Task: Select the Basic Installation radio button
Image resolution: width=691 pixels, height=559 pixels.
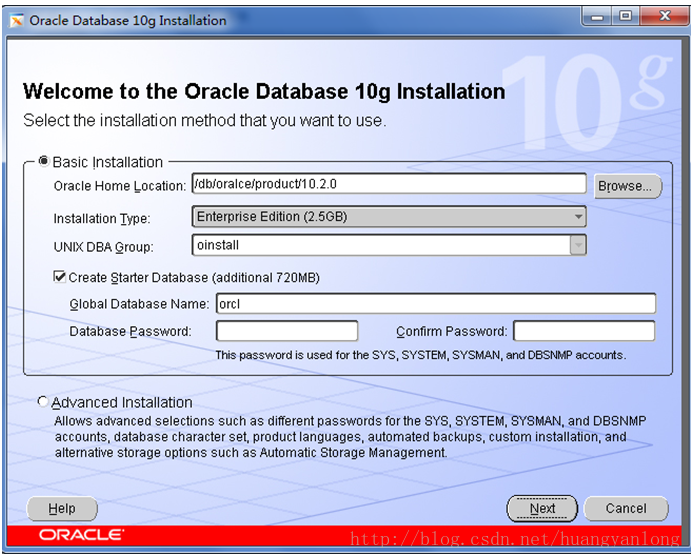Action: [43, 161]
